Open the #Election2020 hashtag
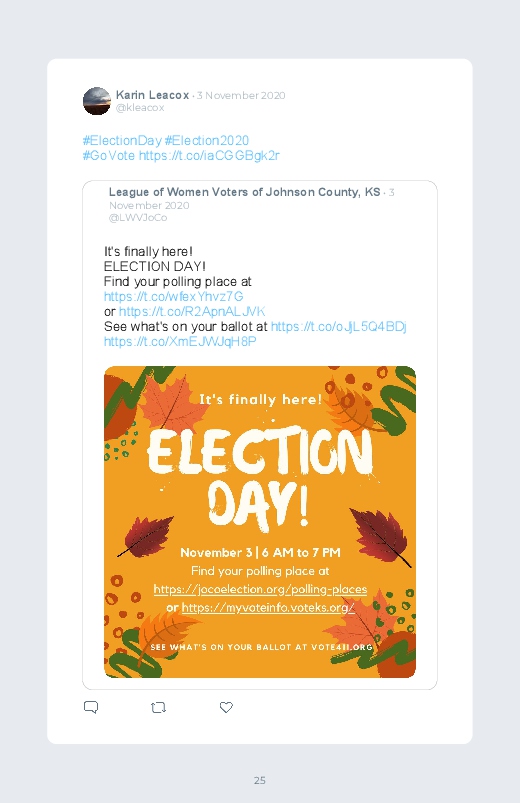The image size is (520, 803). coord(207,140)
